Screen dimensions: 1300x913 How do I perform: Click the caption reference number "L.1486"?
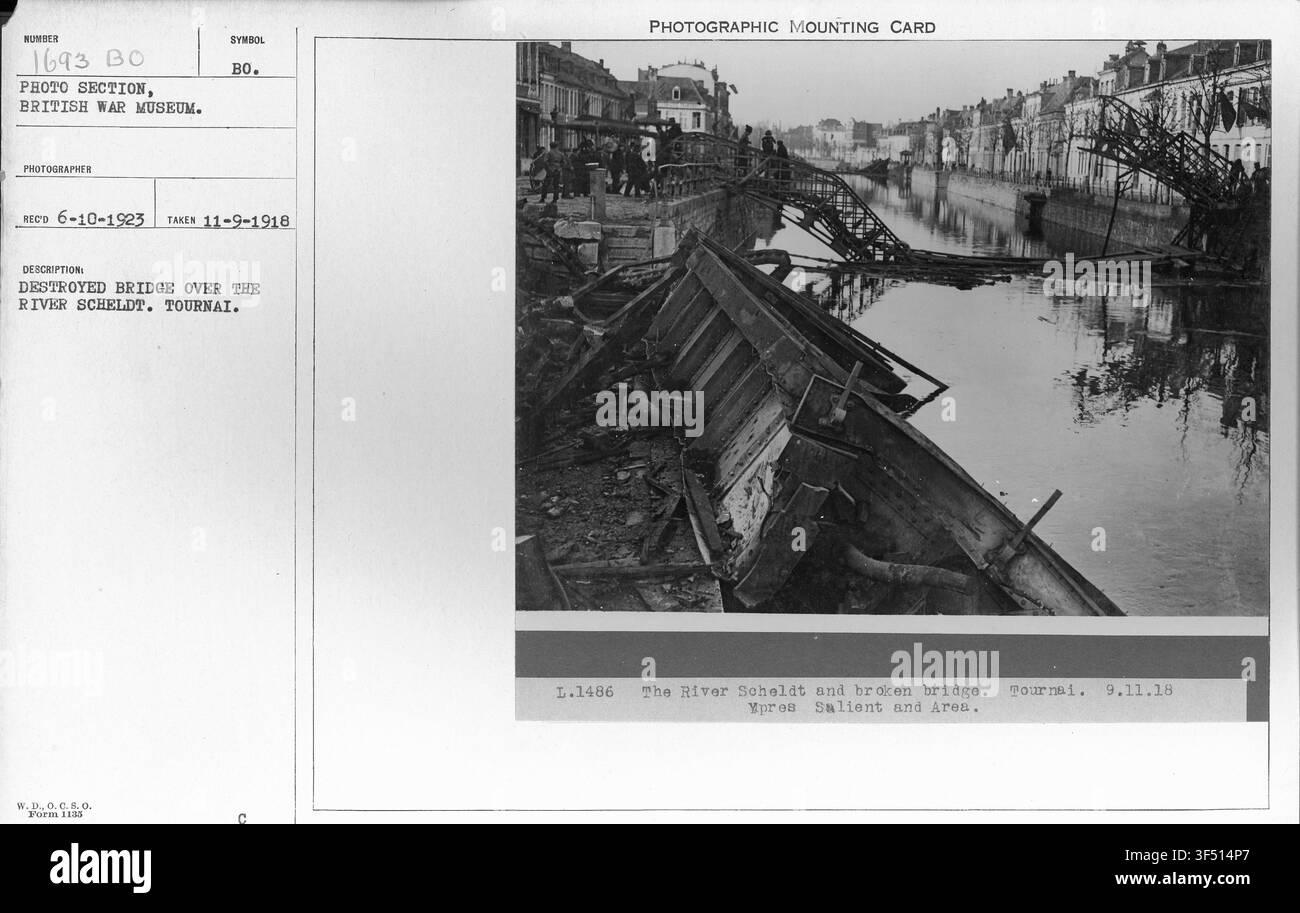coord(585,691)
